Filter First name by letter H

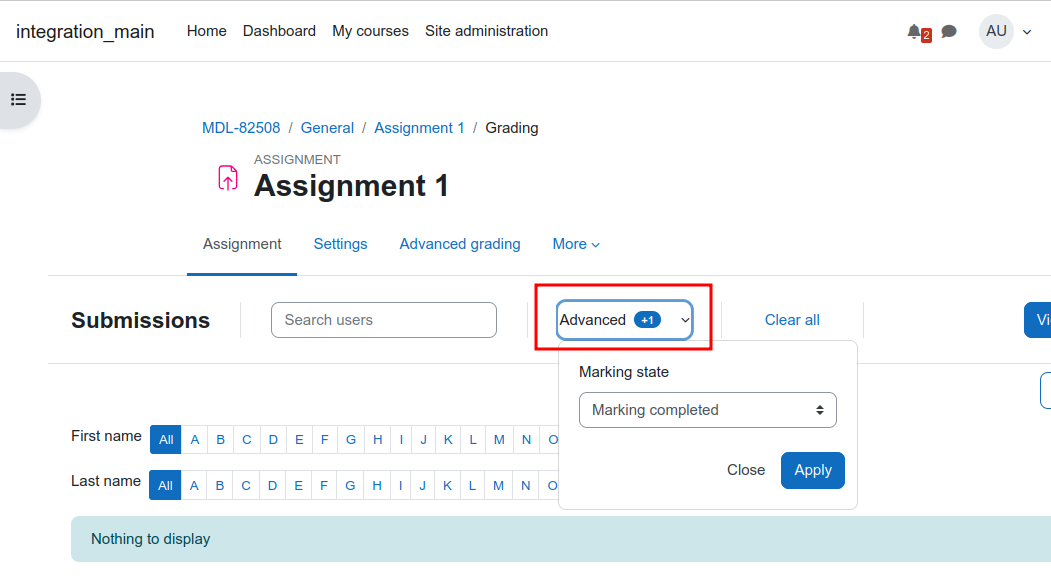[377, 440]
